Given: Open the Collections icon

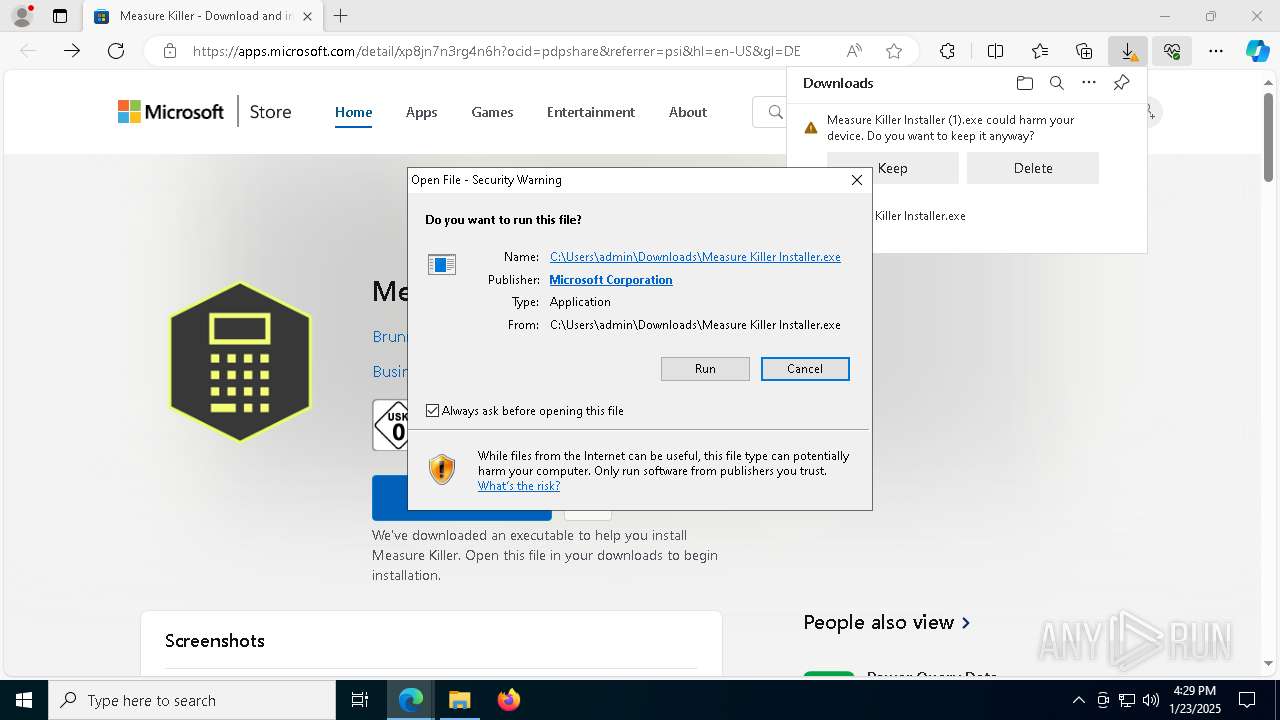Looking at the screenshot, I should pyautogui.click(x=1084, y=51).
